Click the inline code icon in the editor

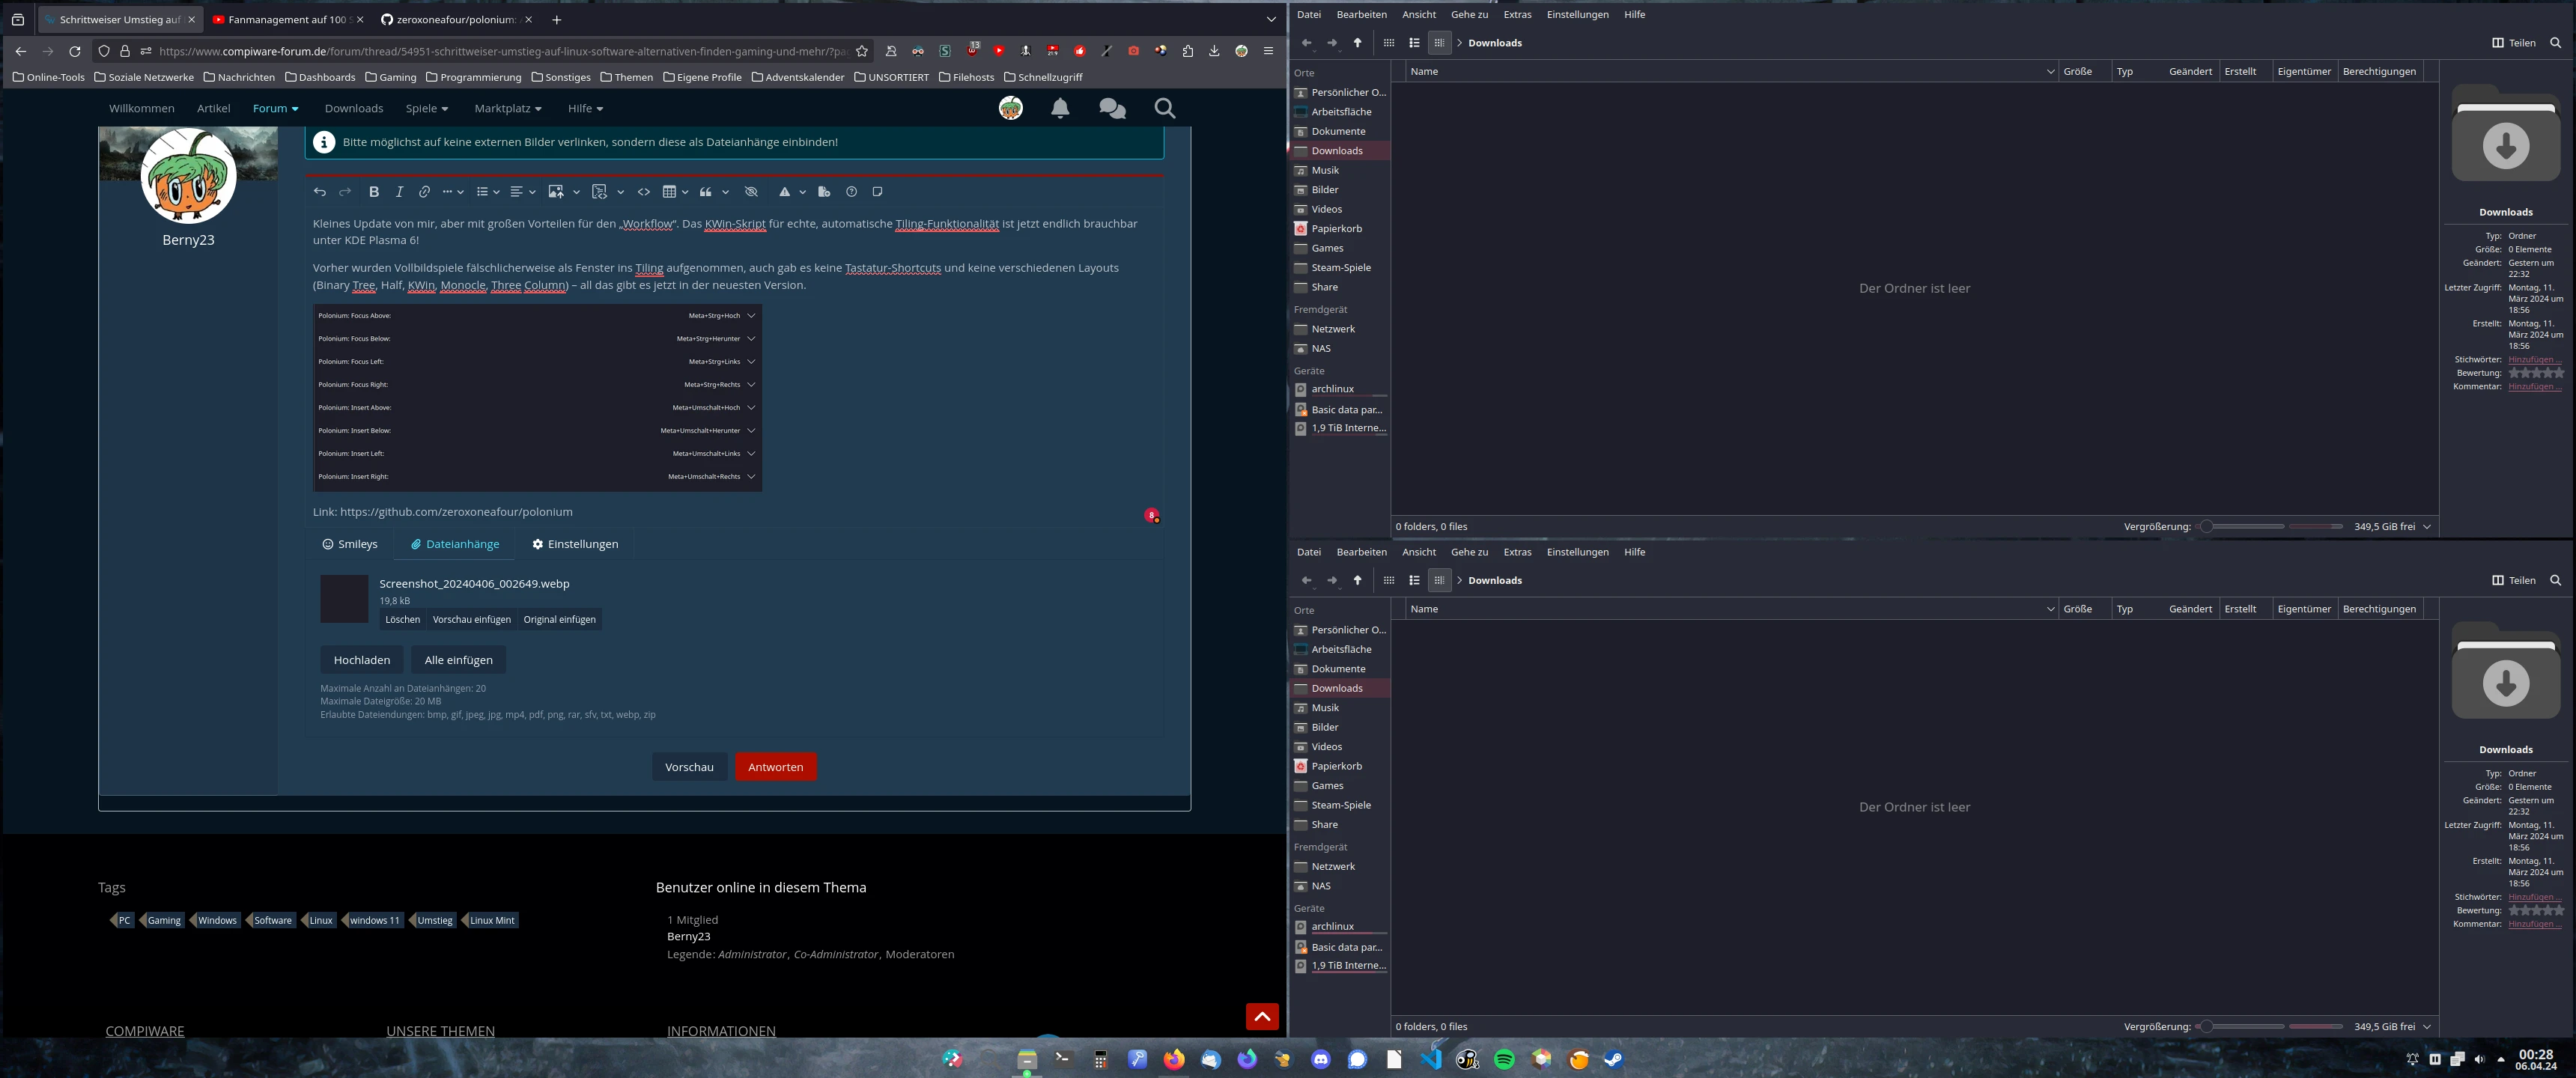(x=644, y=192)
